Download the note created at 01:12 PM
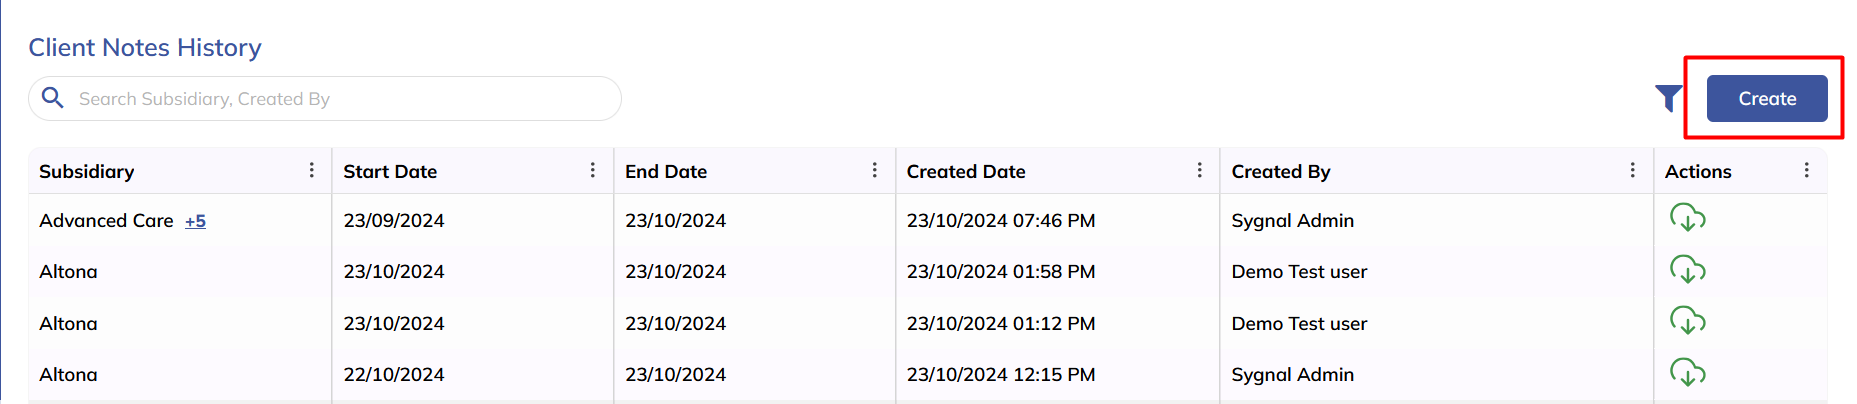 (1687, 322)
